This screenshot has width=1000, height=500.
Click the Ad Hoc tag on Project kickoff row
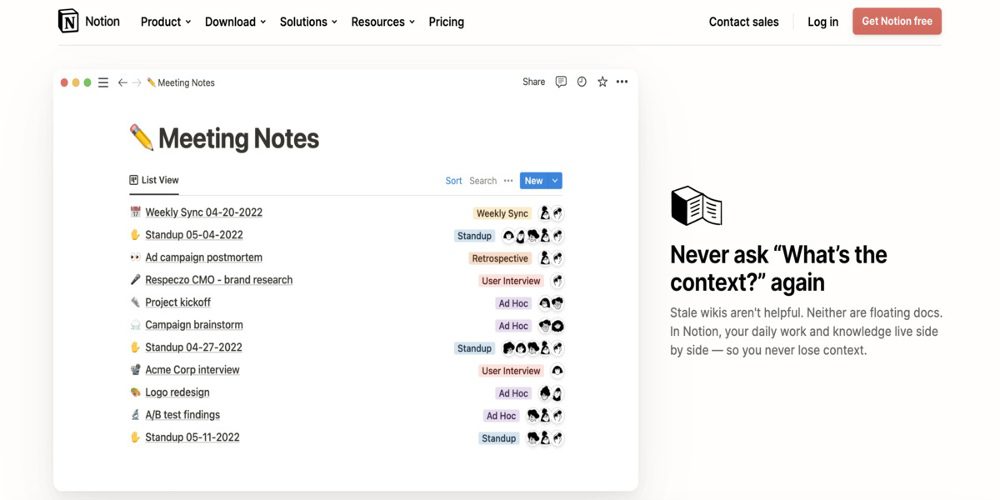coord(513,304)
